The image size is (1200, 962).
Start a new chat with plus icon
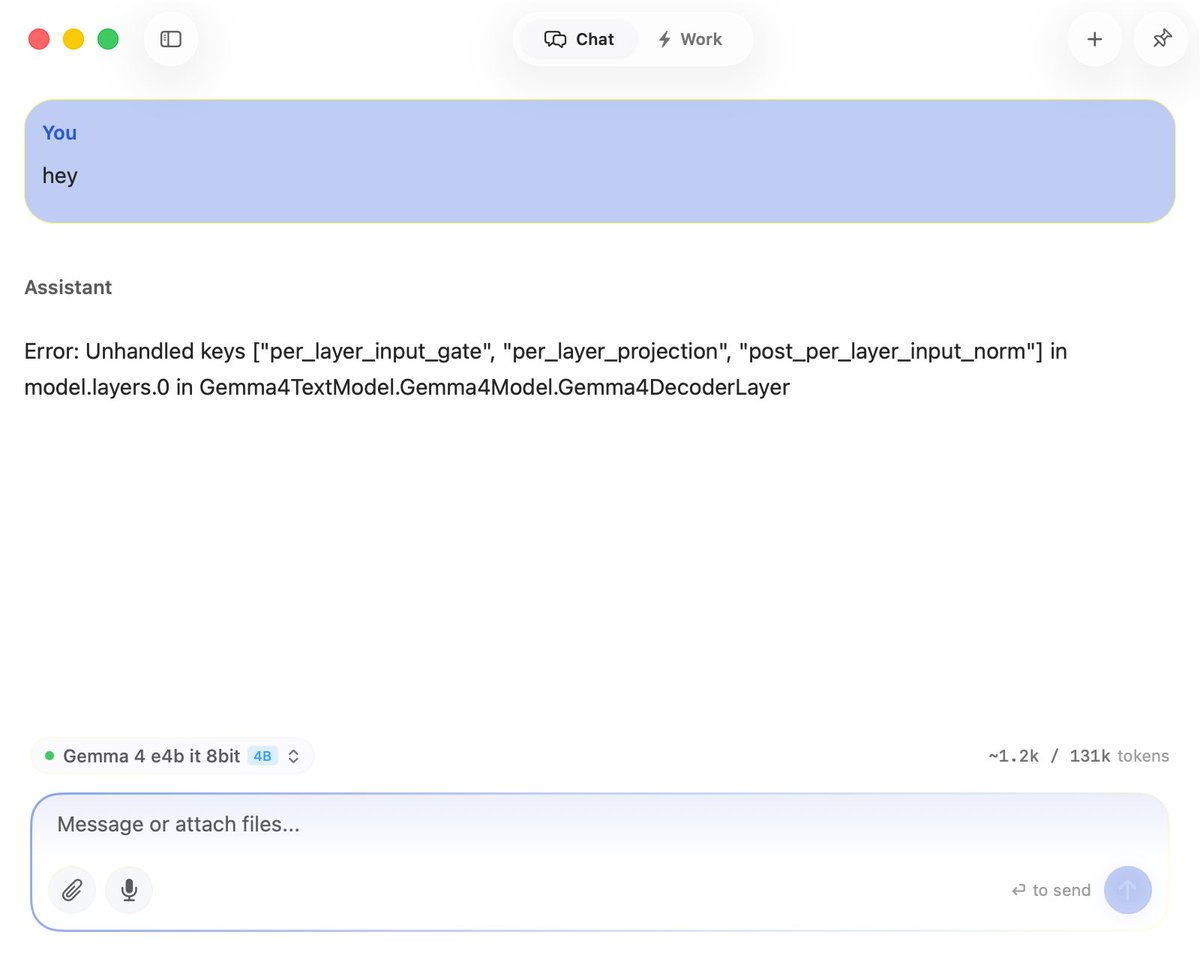pos(1095,39)
